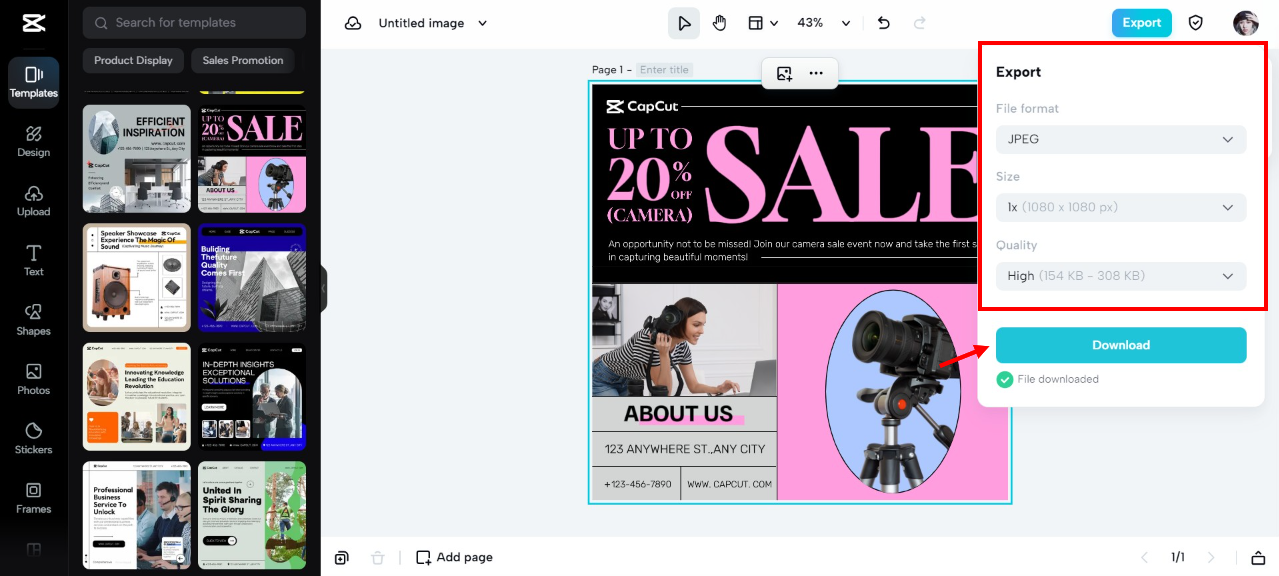
Task: Click the Add page button
Action: pos(454,557)
